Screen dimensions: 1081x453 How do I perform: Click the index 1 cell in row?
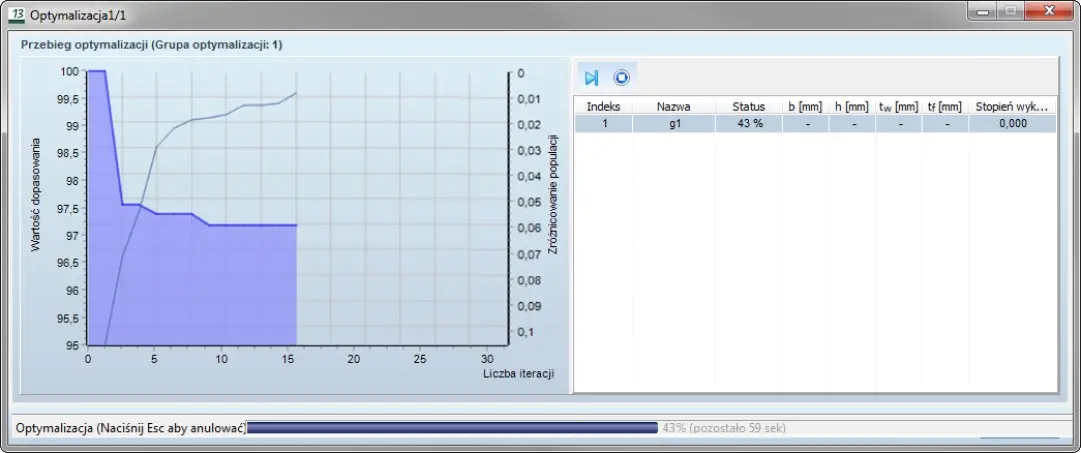pos(603,124)
